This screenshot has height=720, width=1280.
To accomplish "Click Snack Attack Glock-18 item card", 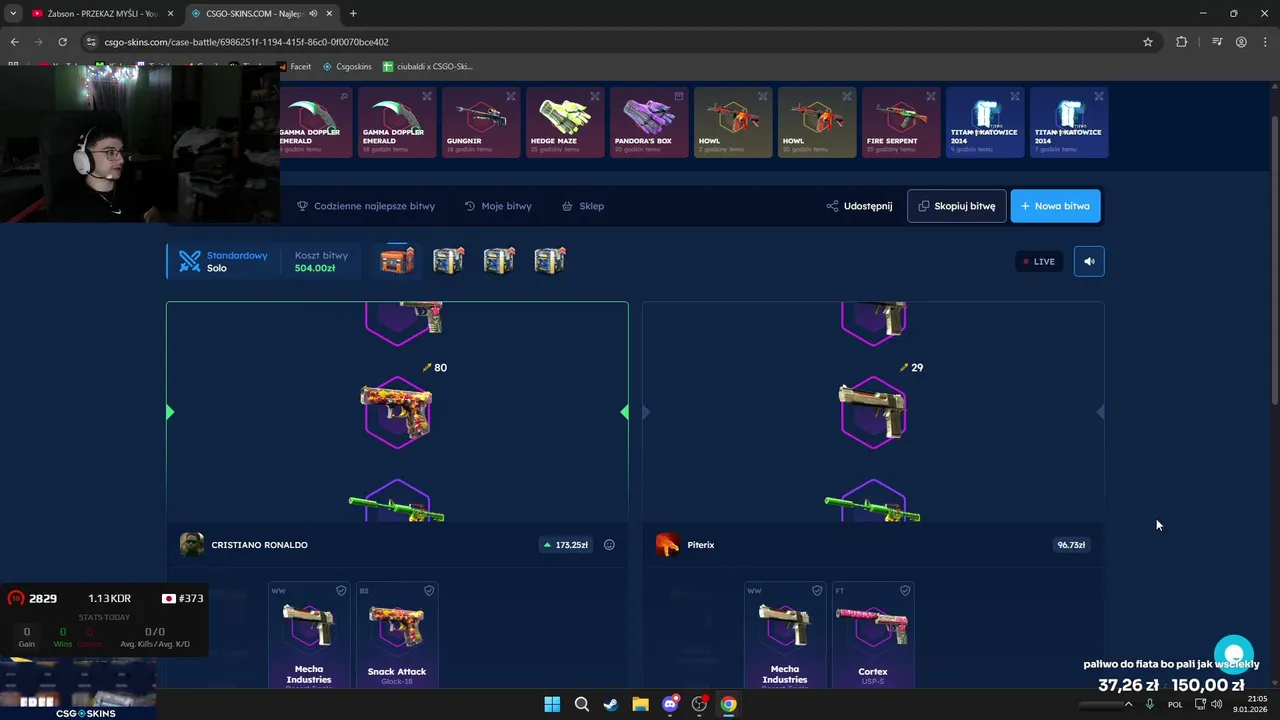I will 397,635.
